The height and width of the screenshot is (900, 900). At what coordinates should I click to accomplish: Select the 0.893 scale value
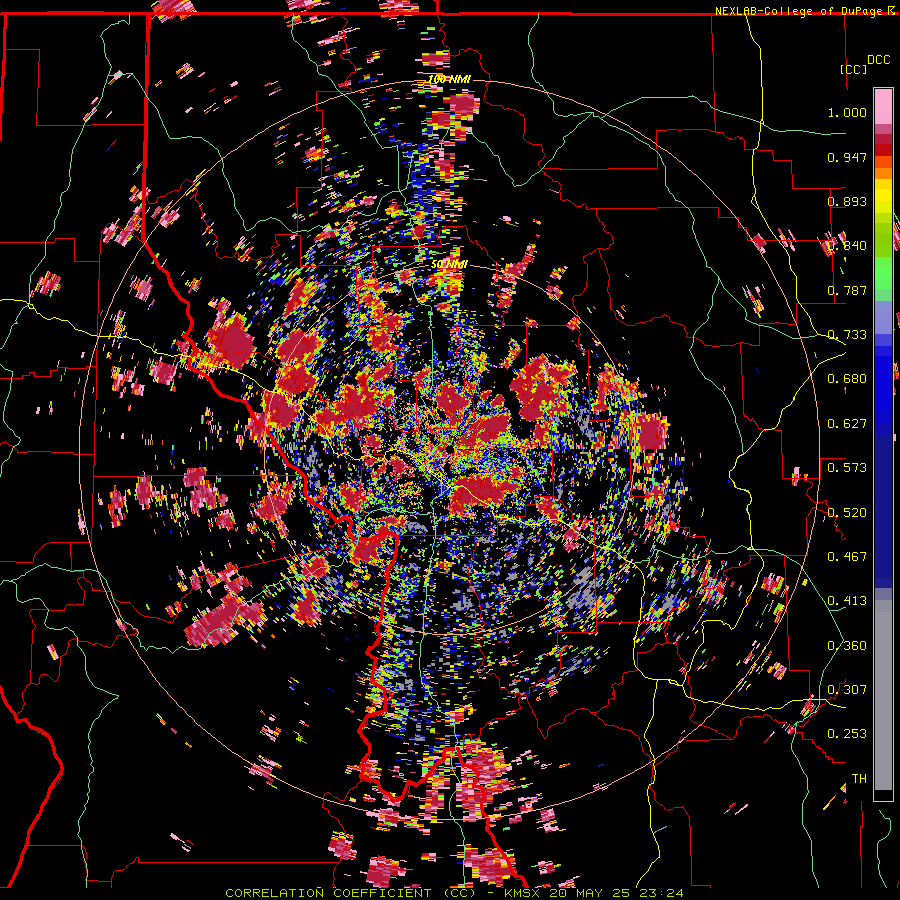(847, 201)
